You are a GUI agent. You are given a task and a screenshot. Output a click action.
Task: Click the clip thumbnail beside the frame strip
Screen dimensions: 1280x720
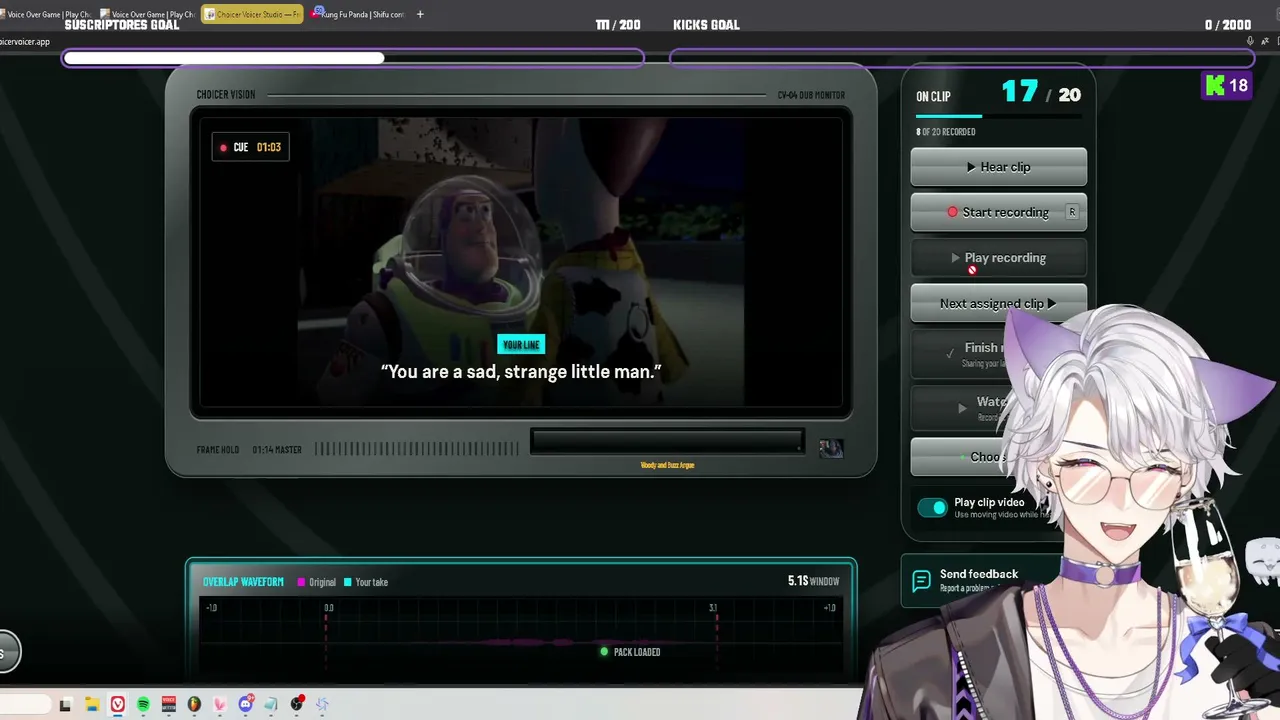click(x=831, y=449)
